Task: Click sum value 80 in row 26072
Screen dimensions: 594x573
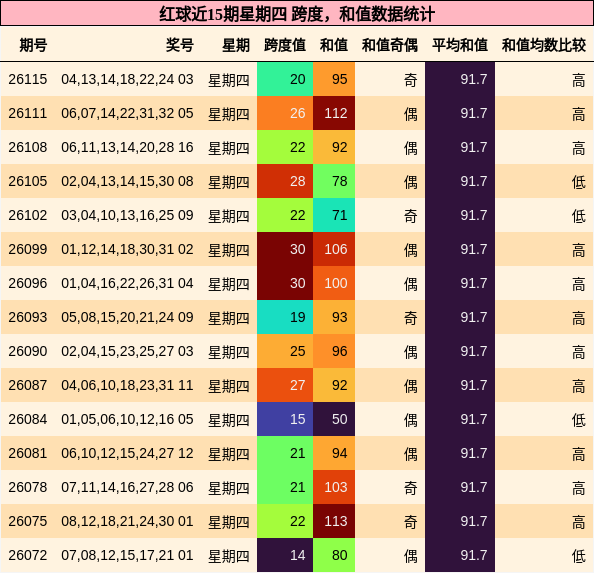Action: pos(334,555)
